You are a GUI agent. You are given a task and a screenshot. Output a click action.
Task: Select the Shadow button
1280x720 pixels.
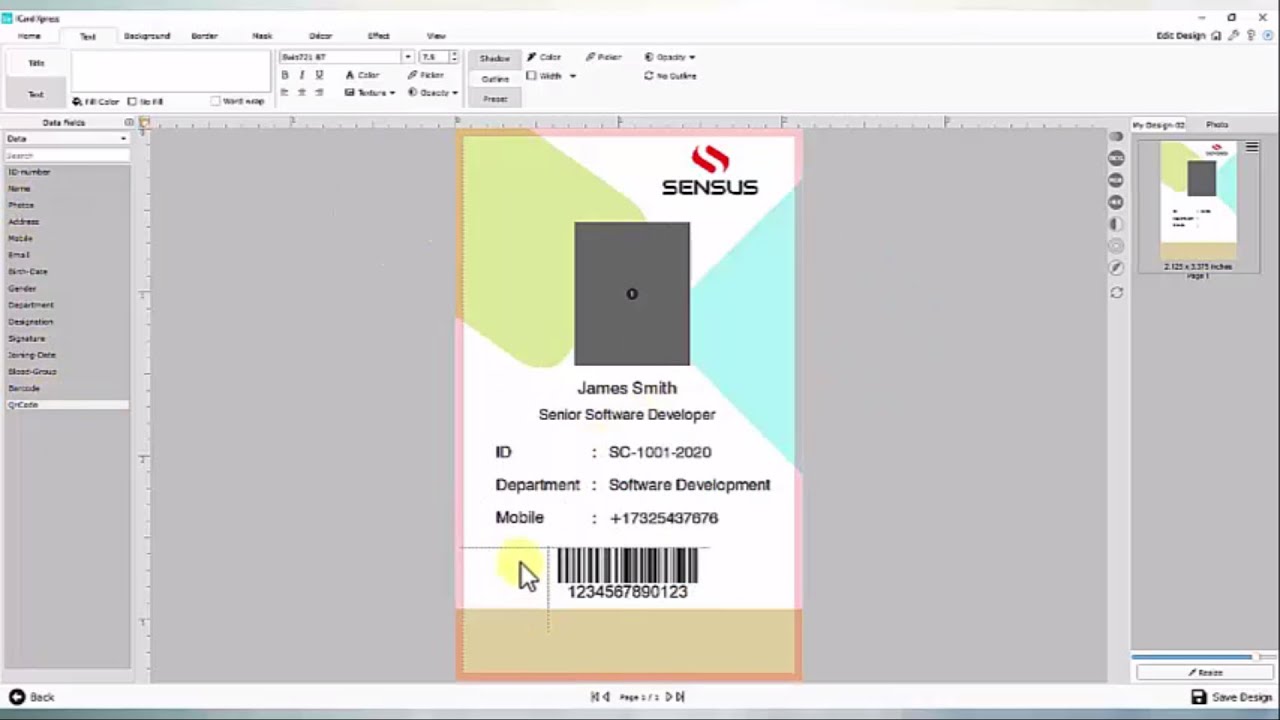tap(495, 58)
